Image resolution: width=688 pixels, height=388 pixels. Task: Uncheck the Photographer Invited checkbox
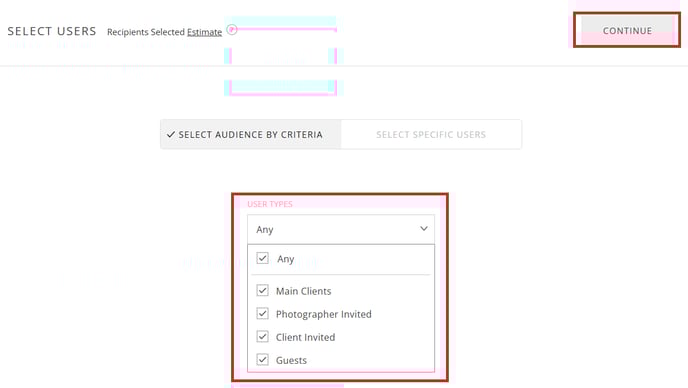click(x=262, y=313)
